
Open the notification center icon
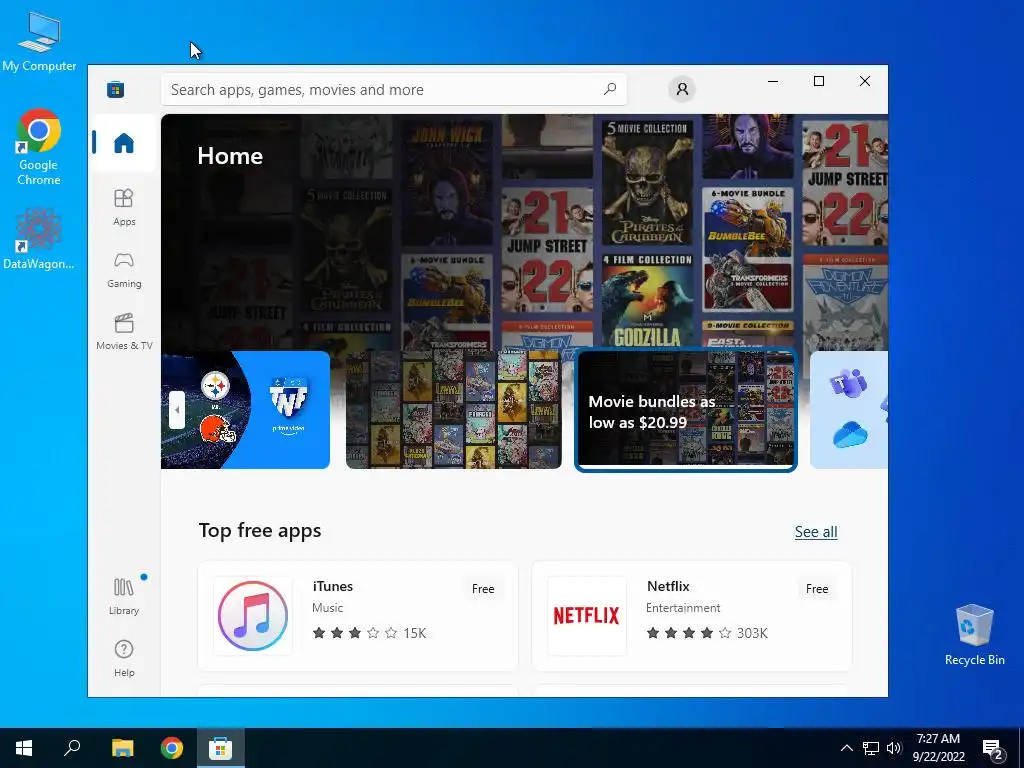pos(993,749)
